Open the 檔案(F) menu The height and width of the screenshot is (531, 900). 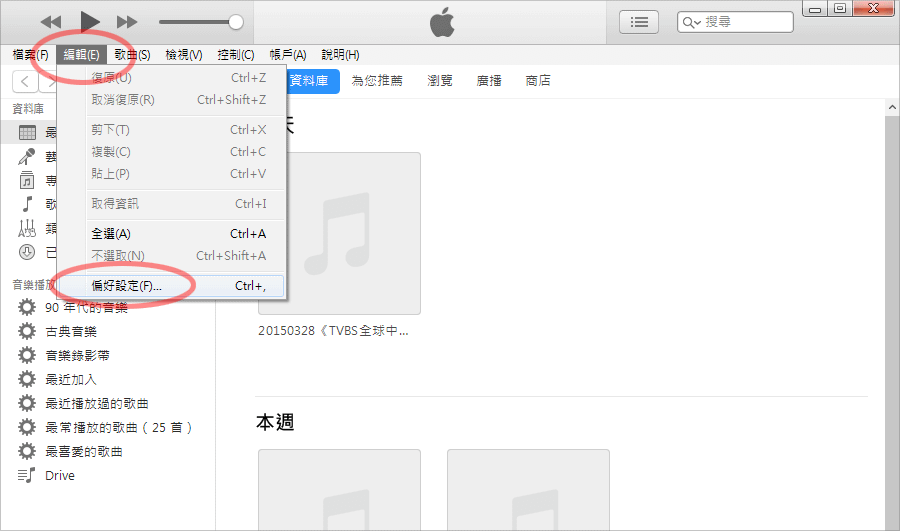(30, 55)
